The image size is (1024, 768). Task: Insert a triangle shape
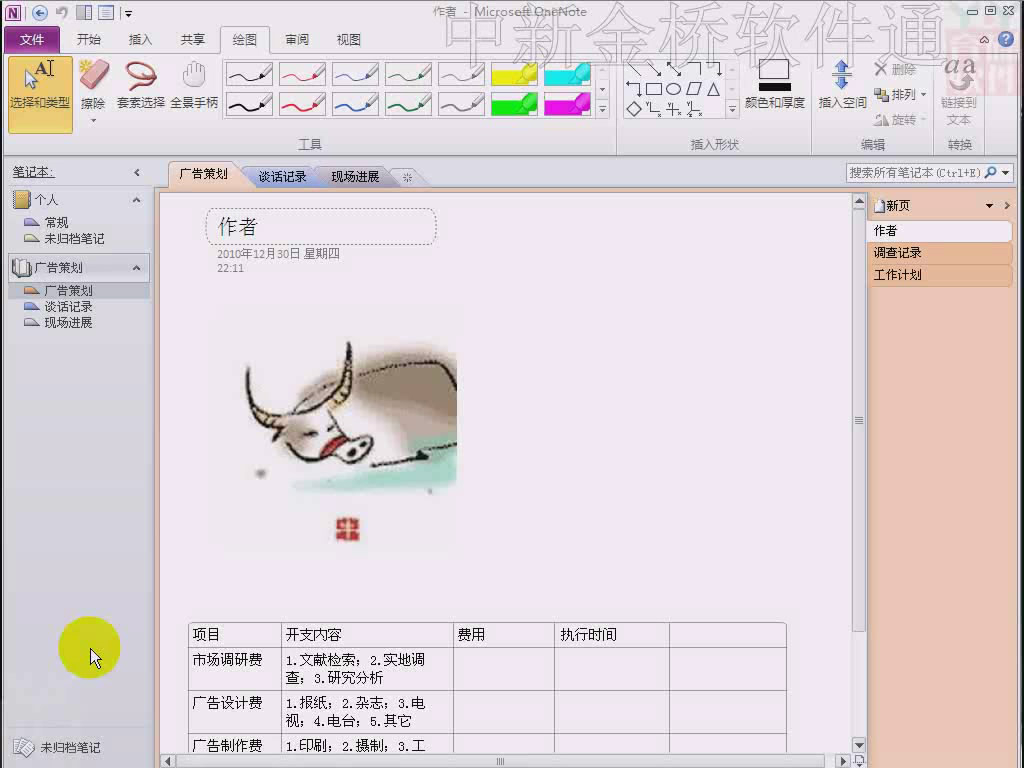[x=713, y=89]
